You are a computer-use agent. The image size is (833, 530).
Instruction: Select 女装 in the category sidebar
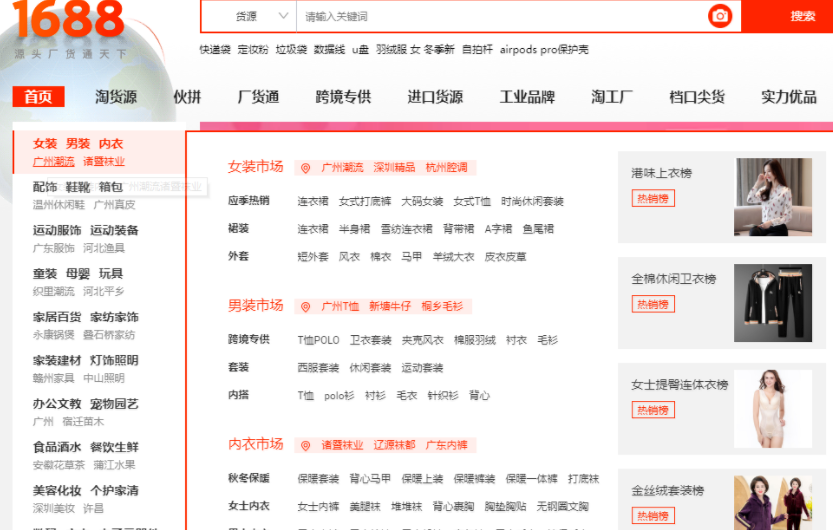click(x=45, y=143)
